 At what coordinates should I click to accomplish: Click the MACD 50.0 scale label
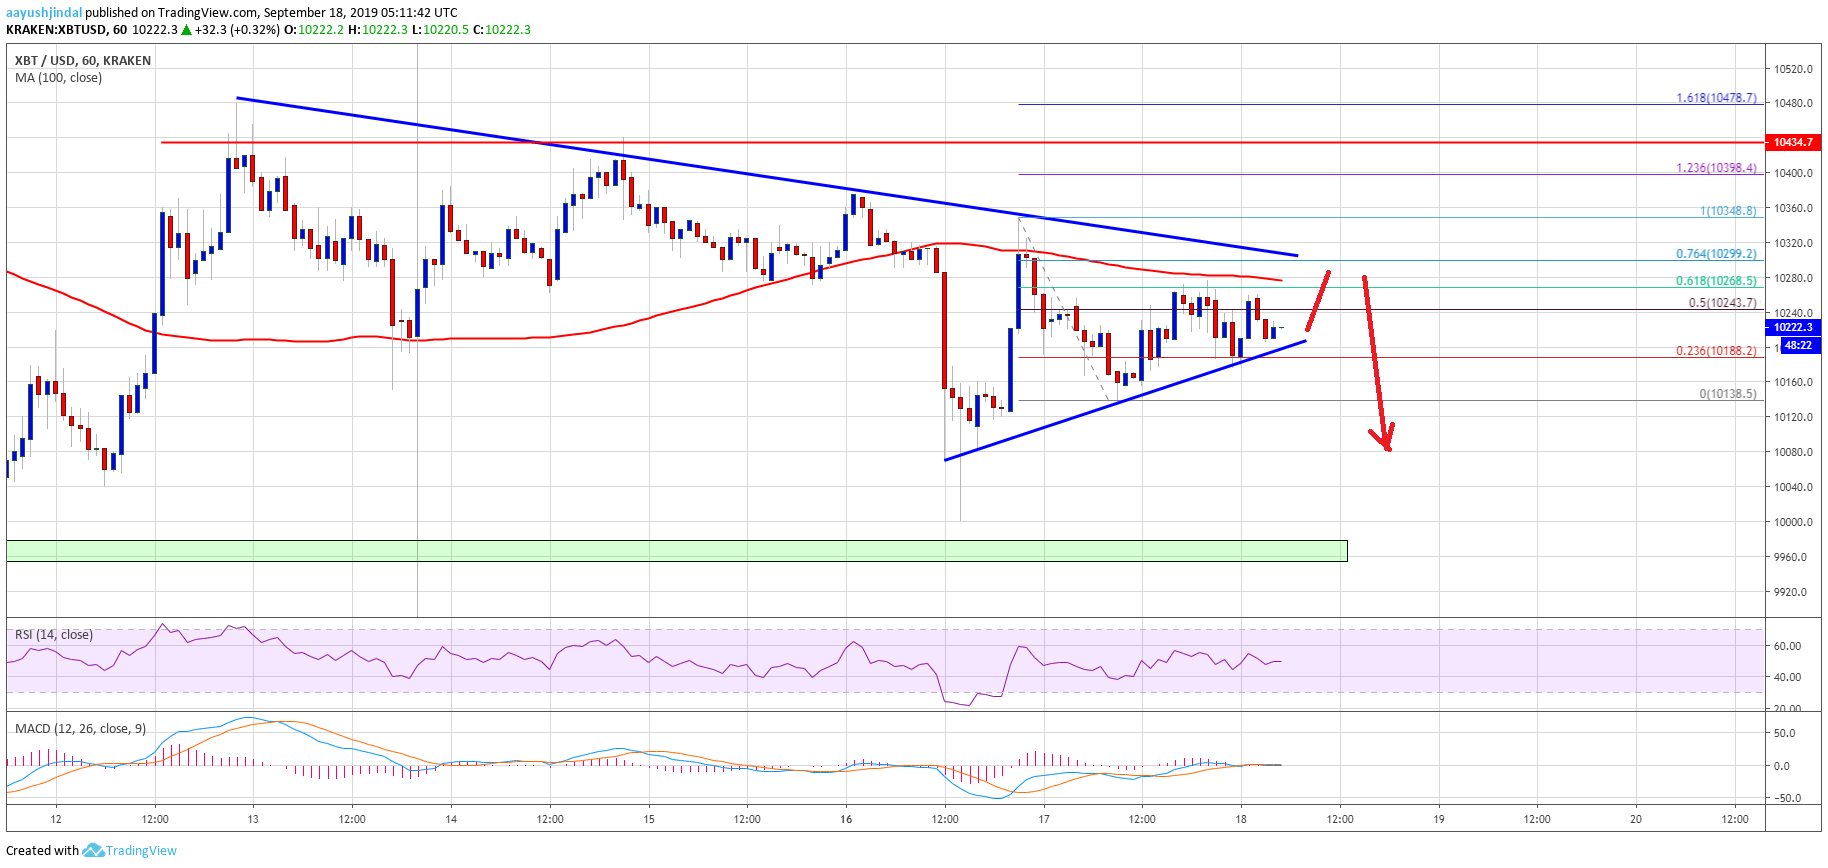pyautogui.click(x=1785, y=733)
